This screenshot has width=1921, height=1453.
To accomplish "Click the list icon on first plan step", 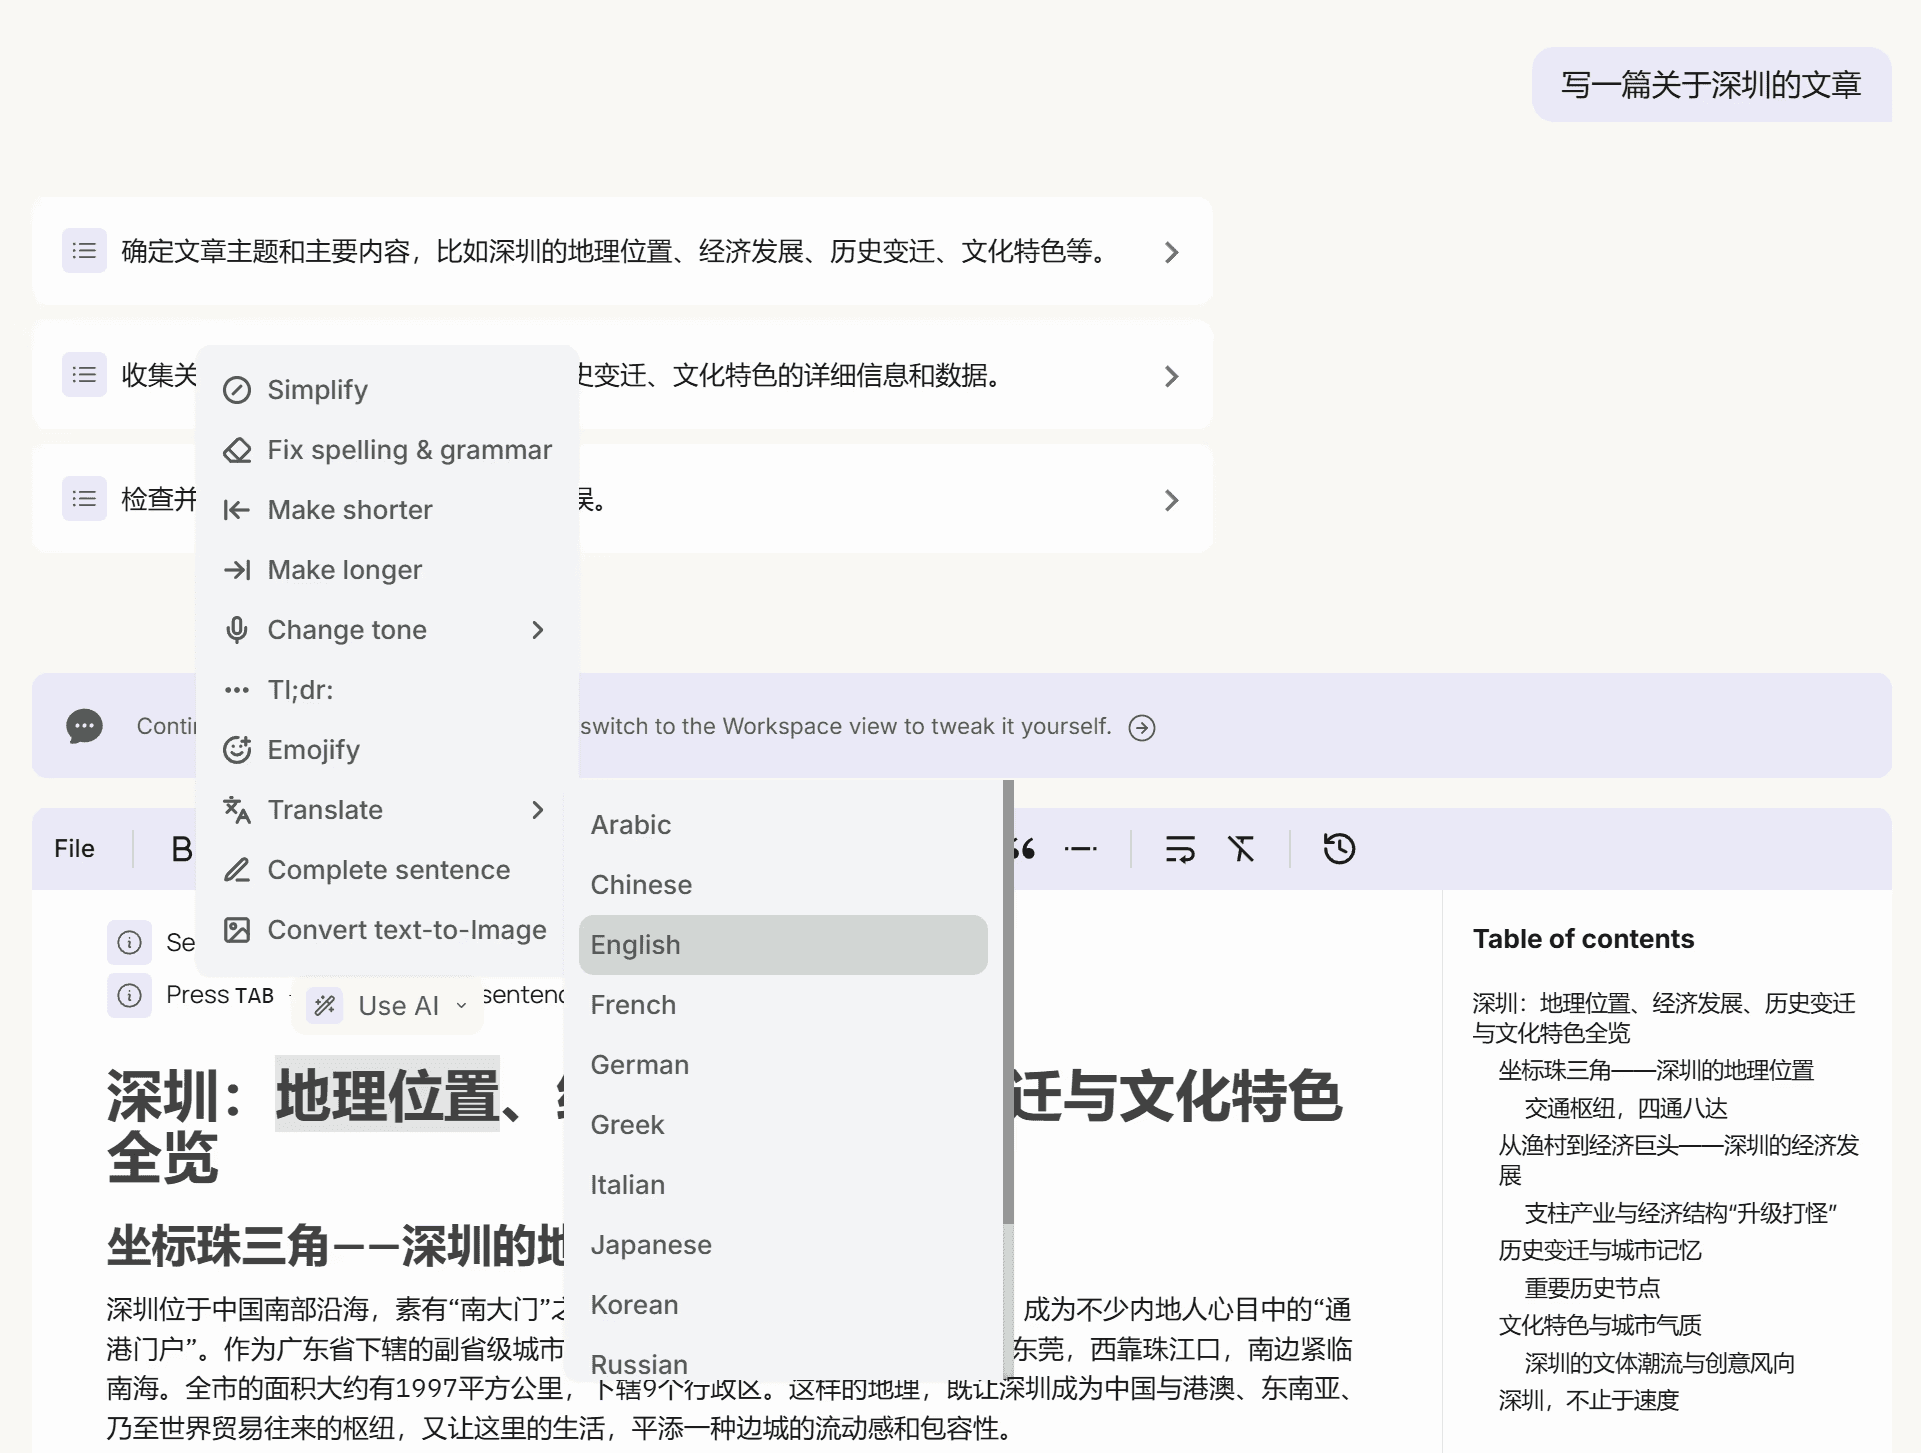I will (x=85, y=251).
